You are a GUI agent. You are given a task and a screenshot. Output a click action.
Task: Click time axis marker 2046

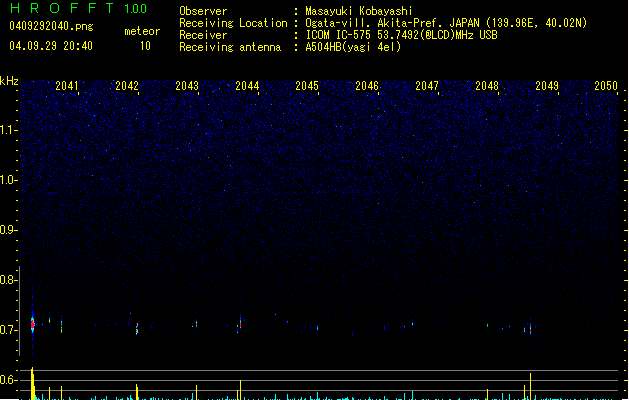[367, 86]
